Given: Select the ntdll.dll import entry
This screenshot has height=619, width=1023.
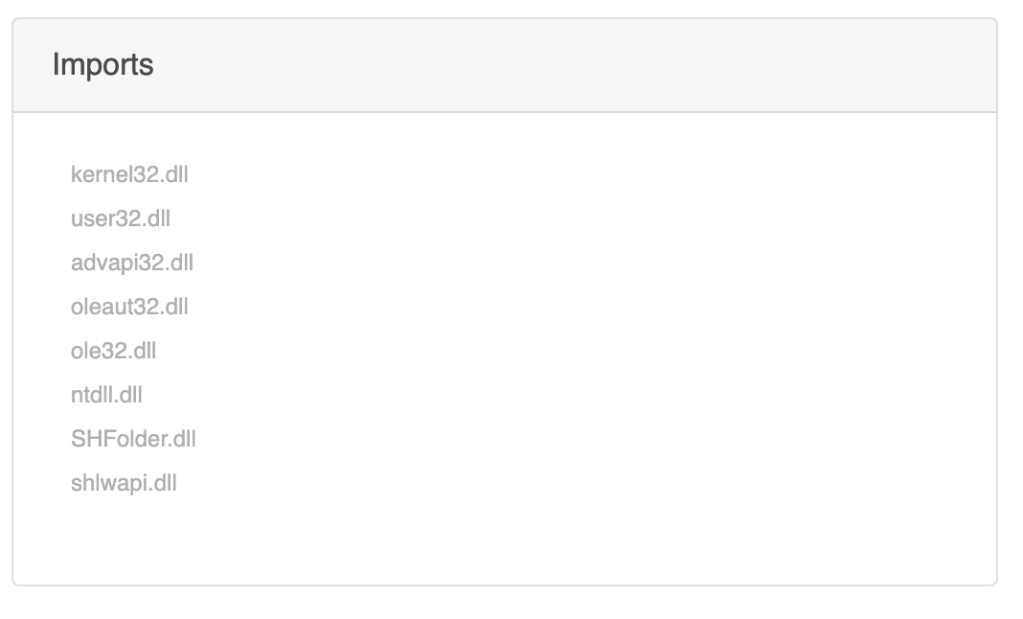Looking at the screenshot, I should click(107, 395).
